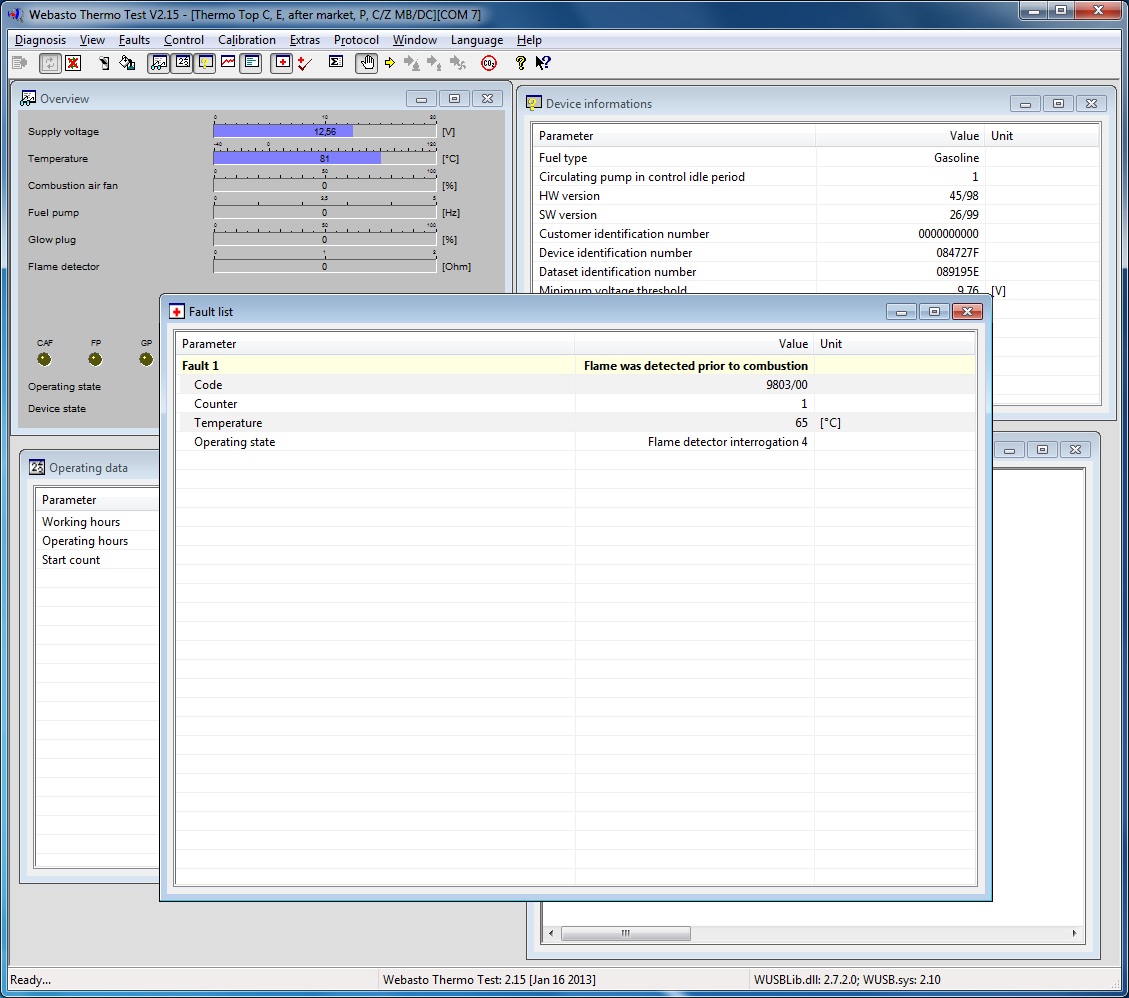
Task: Click Value header in Device informations
Action: [900, 136]
